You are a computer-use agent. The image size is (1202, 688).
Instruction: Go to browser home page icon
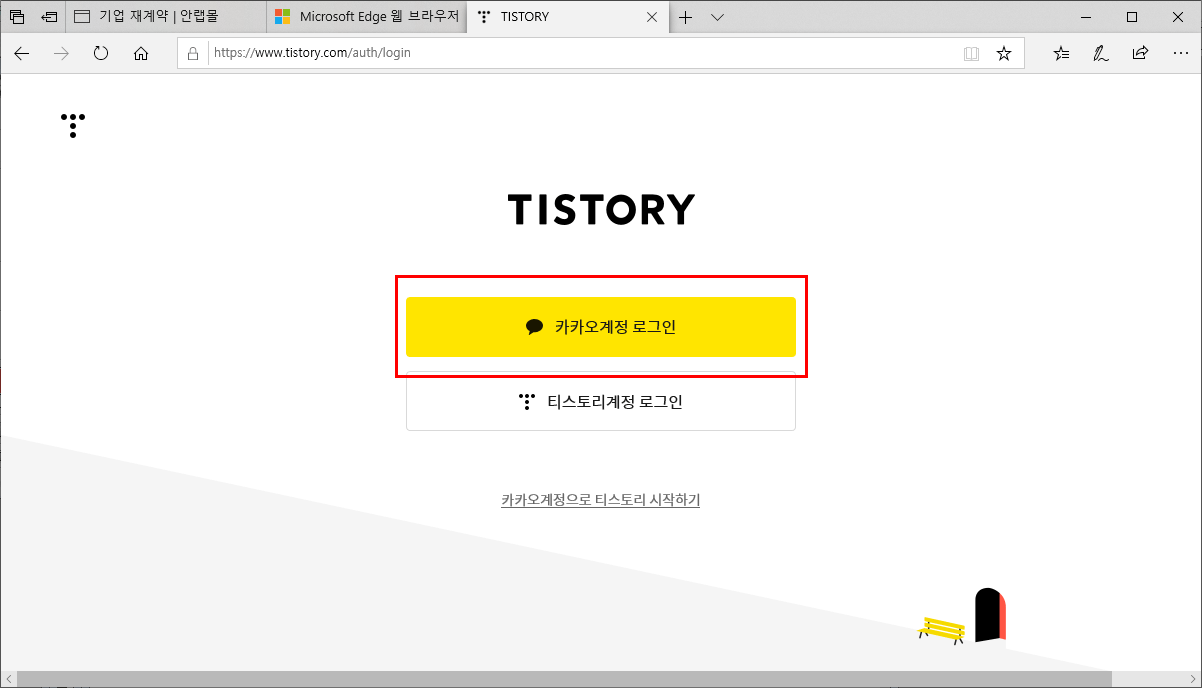click(x=141, y=53)
